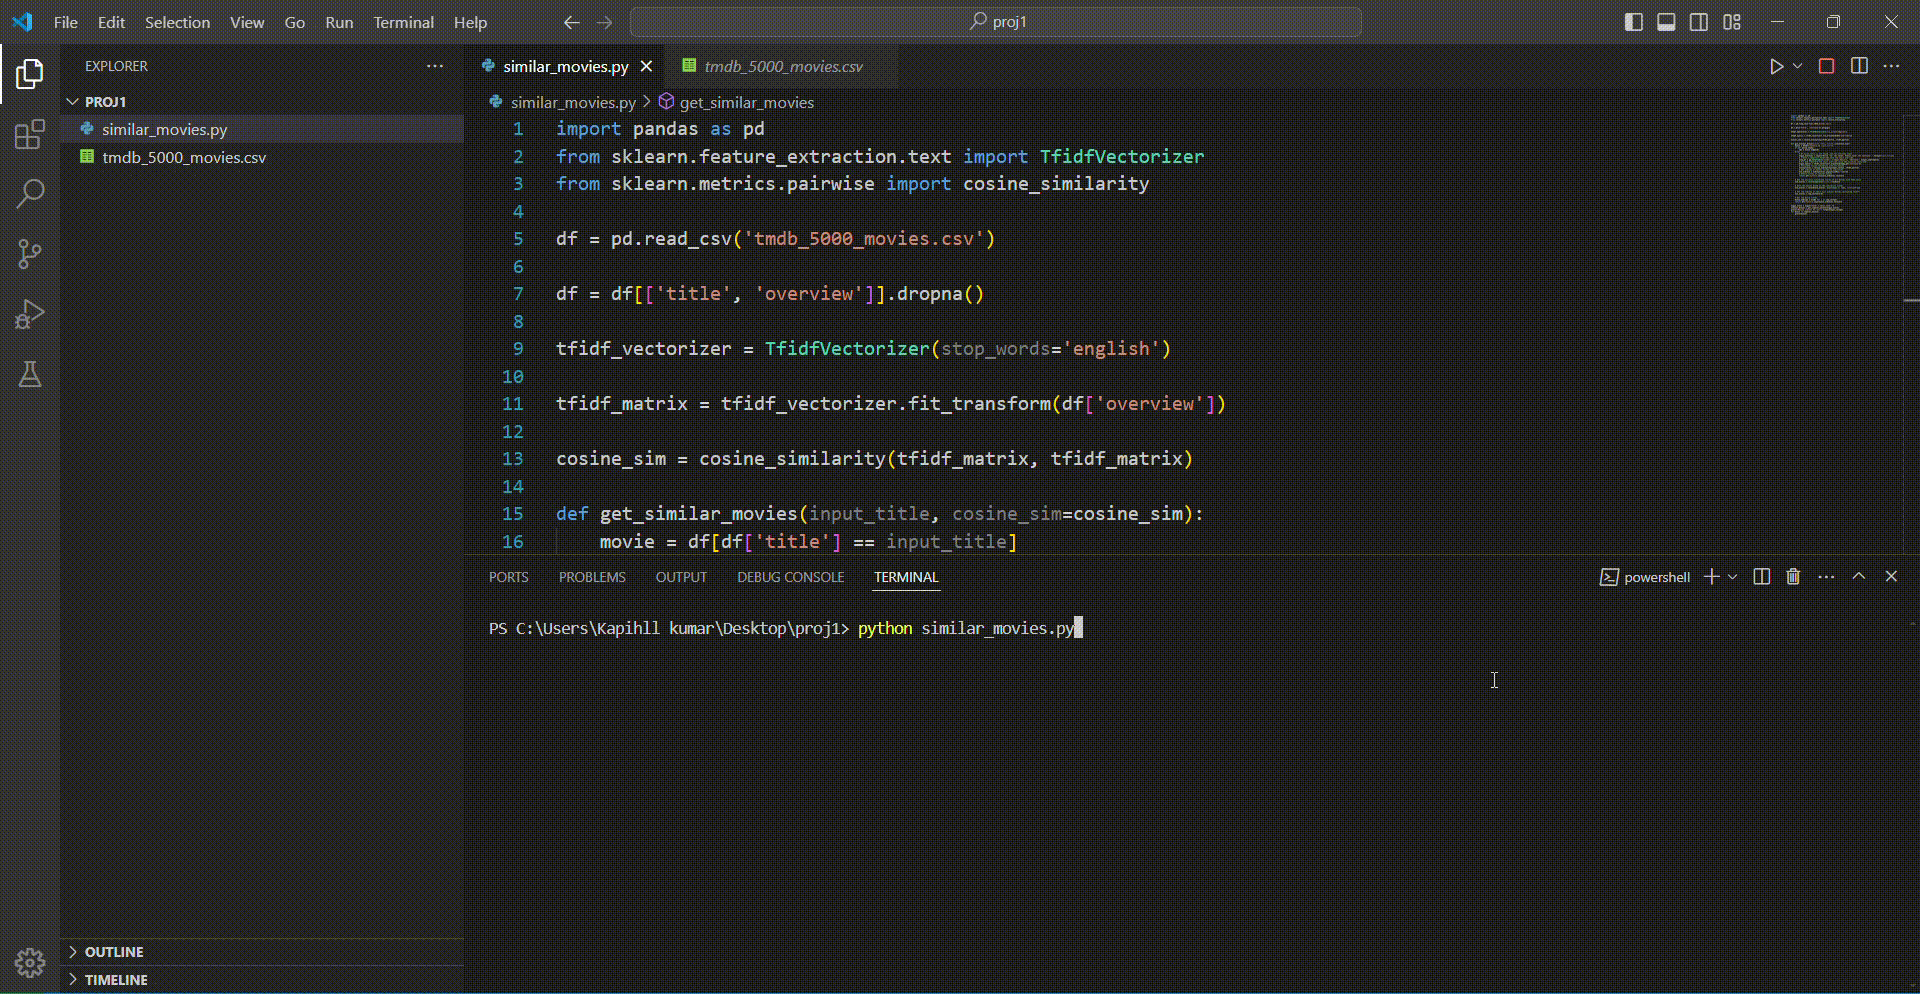Click the EXPLORER panel title
The height and width of the screenshot is (994, 1920).
click(x=116, y=66)
